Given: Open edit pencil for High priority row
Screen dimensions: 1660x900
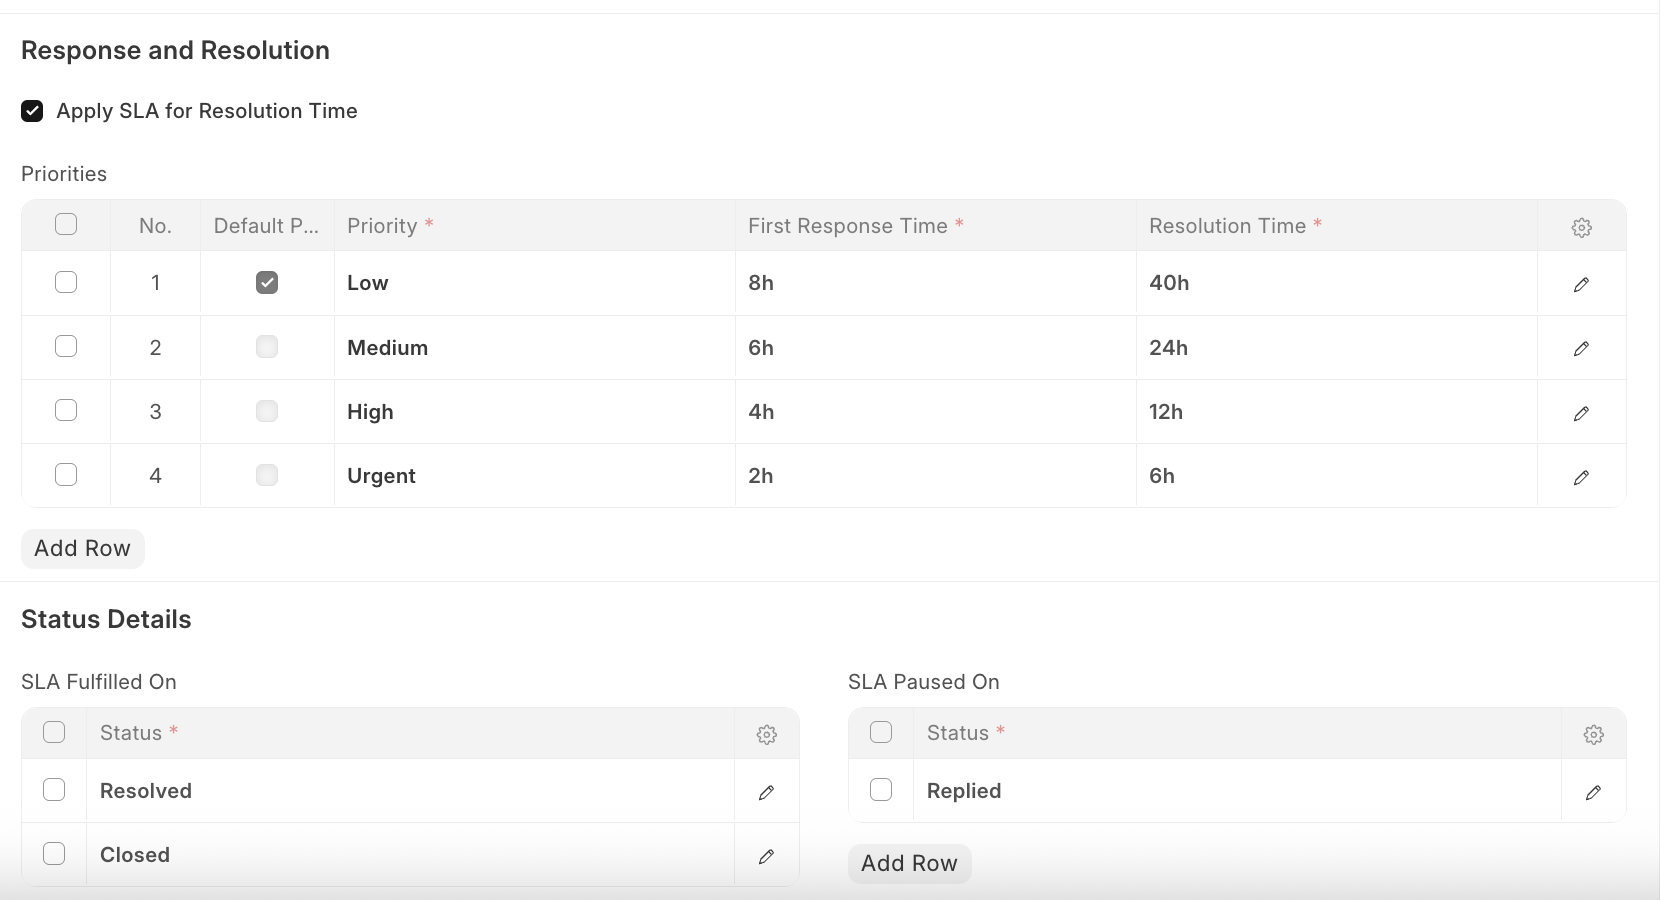Looking at the screenshot, I should (1581, 413).
